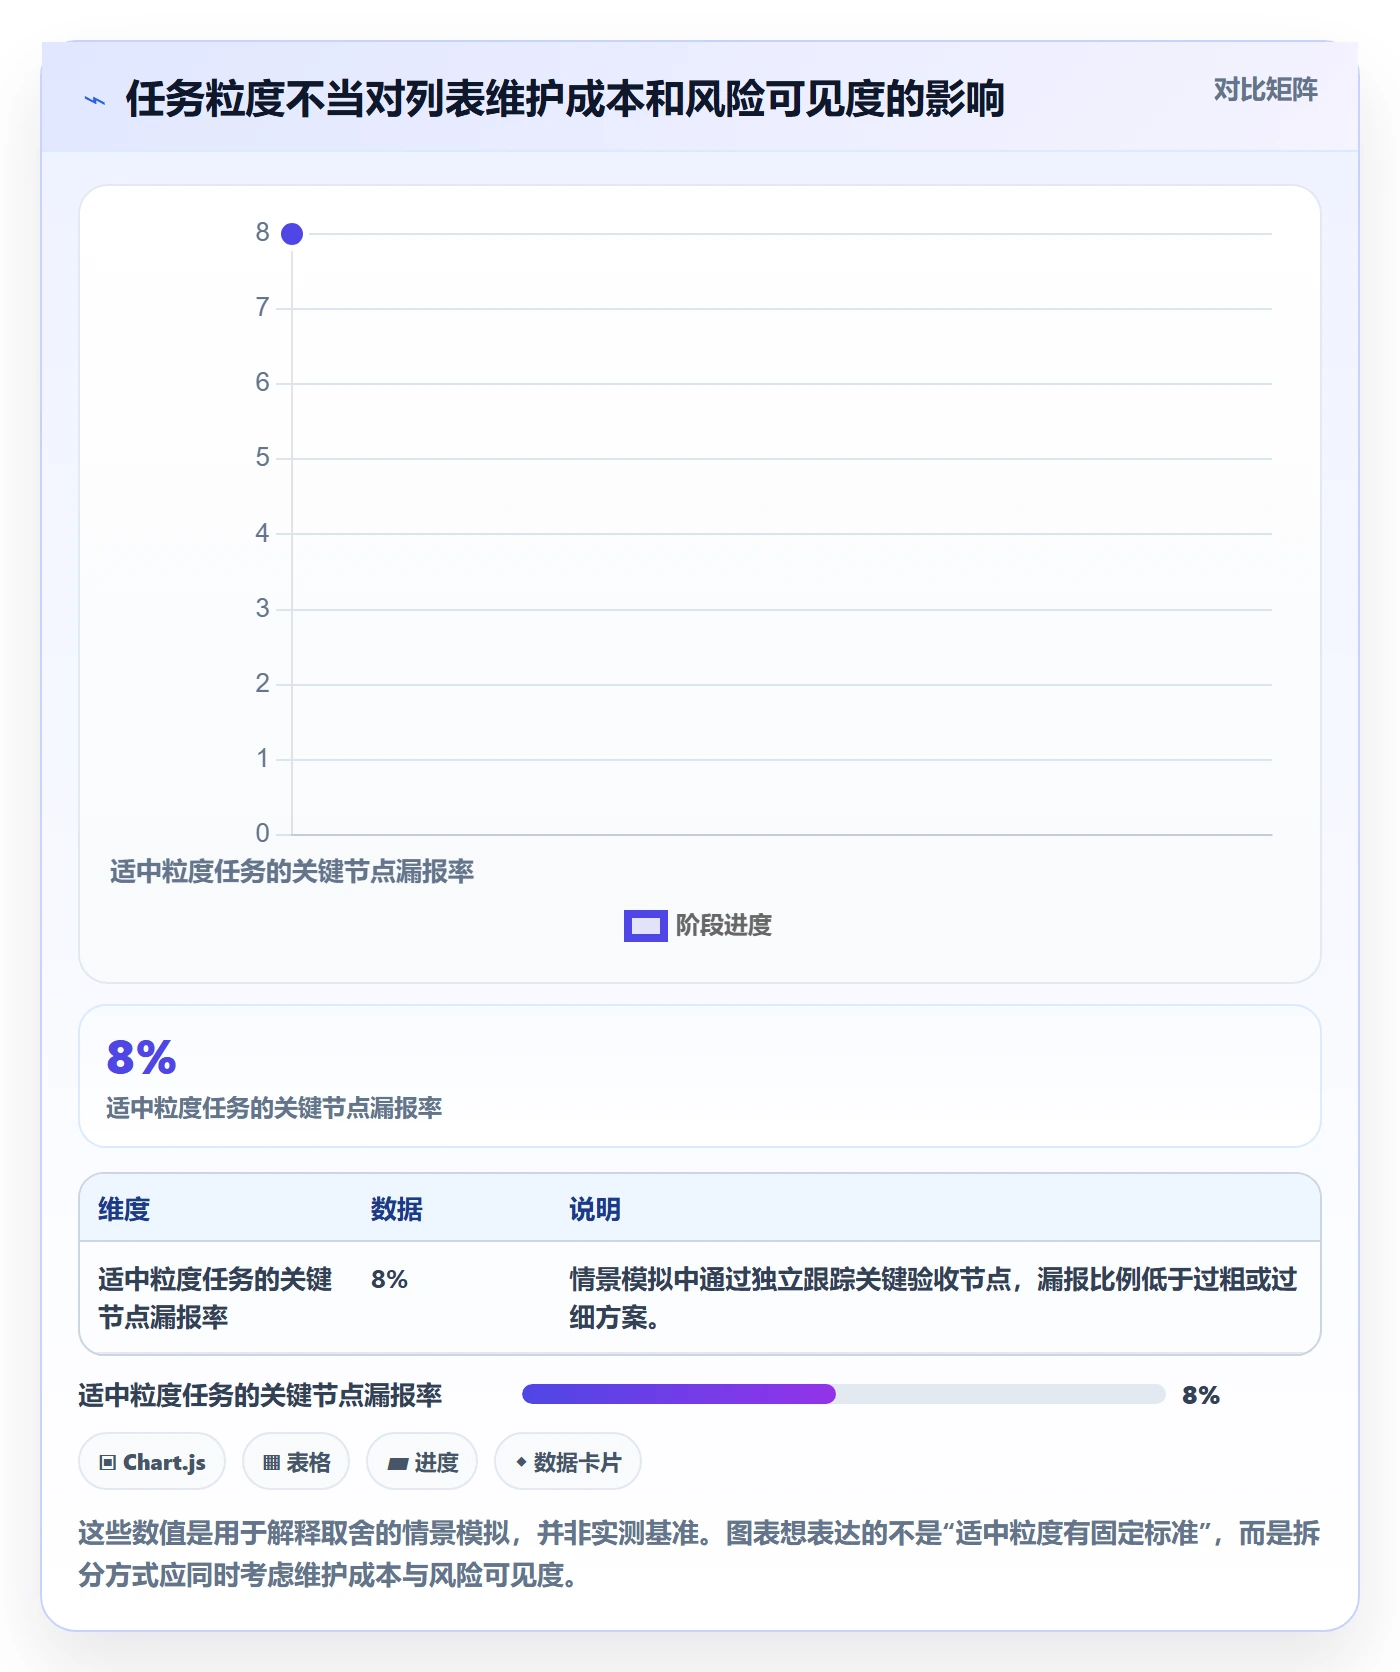The image size is (1400, 1672).
Task: Click the data point at value 8
Action: pos(292,234)
